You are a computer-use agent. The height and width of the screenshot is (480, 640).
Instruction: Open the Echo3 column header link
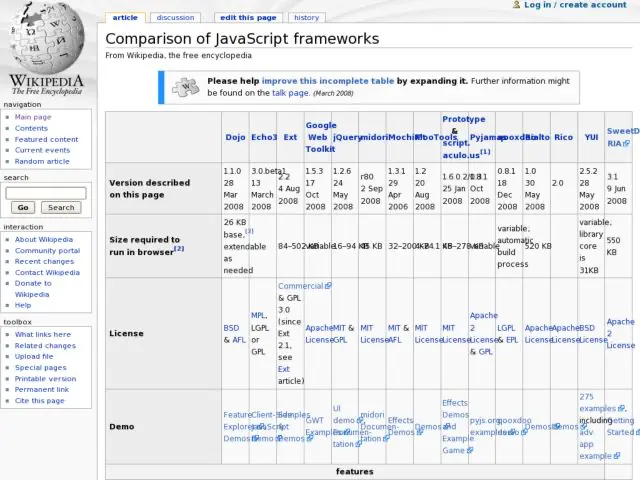264,137
